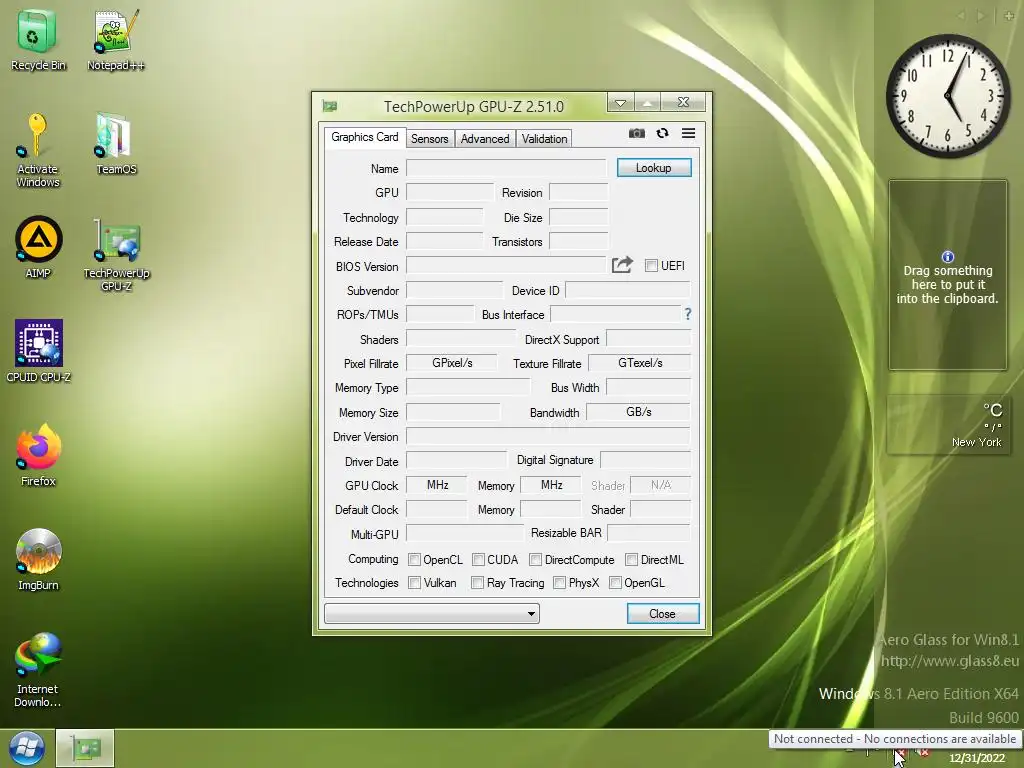Image resolution: width=1024 pixels, height=768 pixels.
Task: Click the Memory Type field
Action: pos(468,387)
